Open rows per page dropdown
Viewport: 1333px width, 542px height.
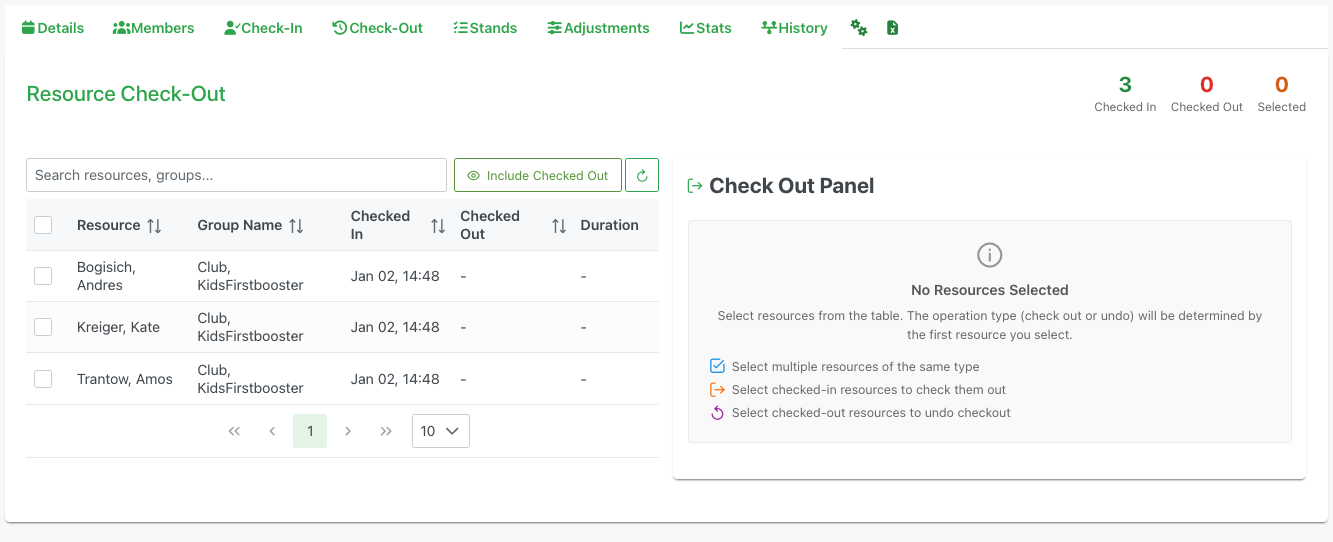coord(440,431)
